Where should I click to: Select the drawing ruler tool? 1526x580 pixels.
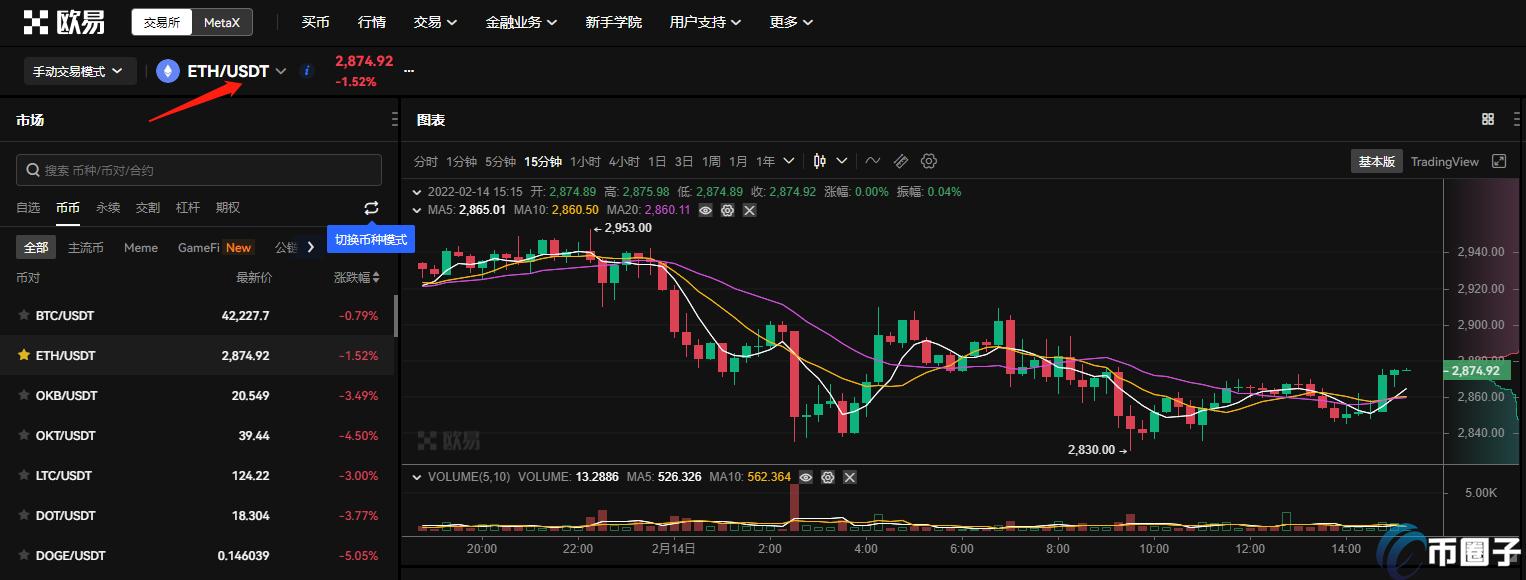point(901,161)
